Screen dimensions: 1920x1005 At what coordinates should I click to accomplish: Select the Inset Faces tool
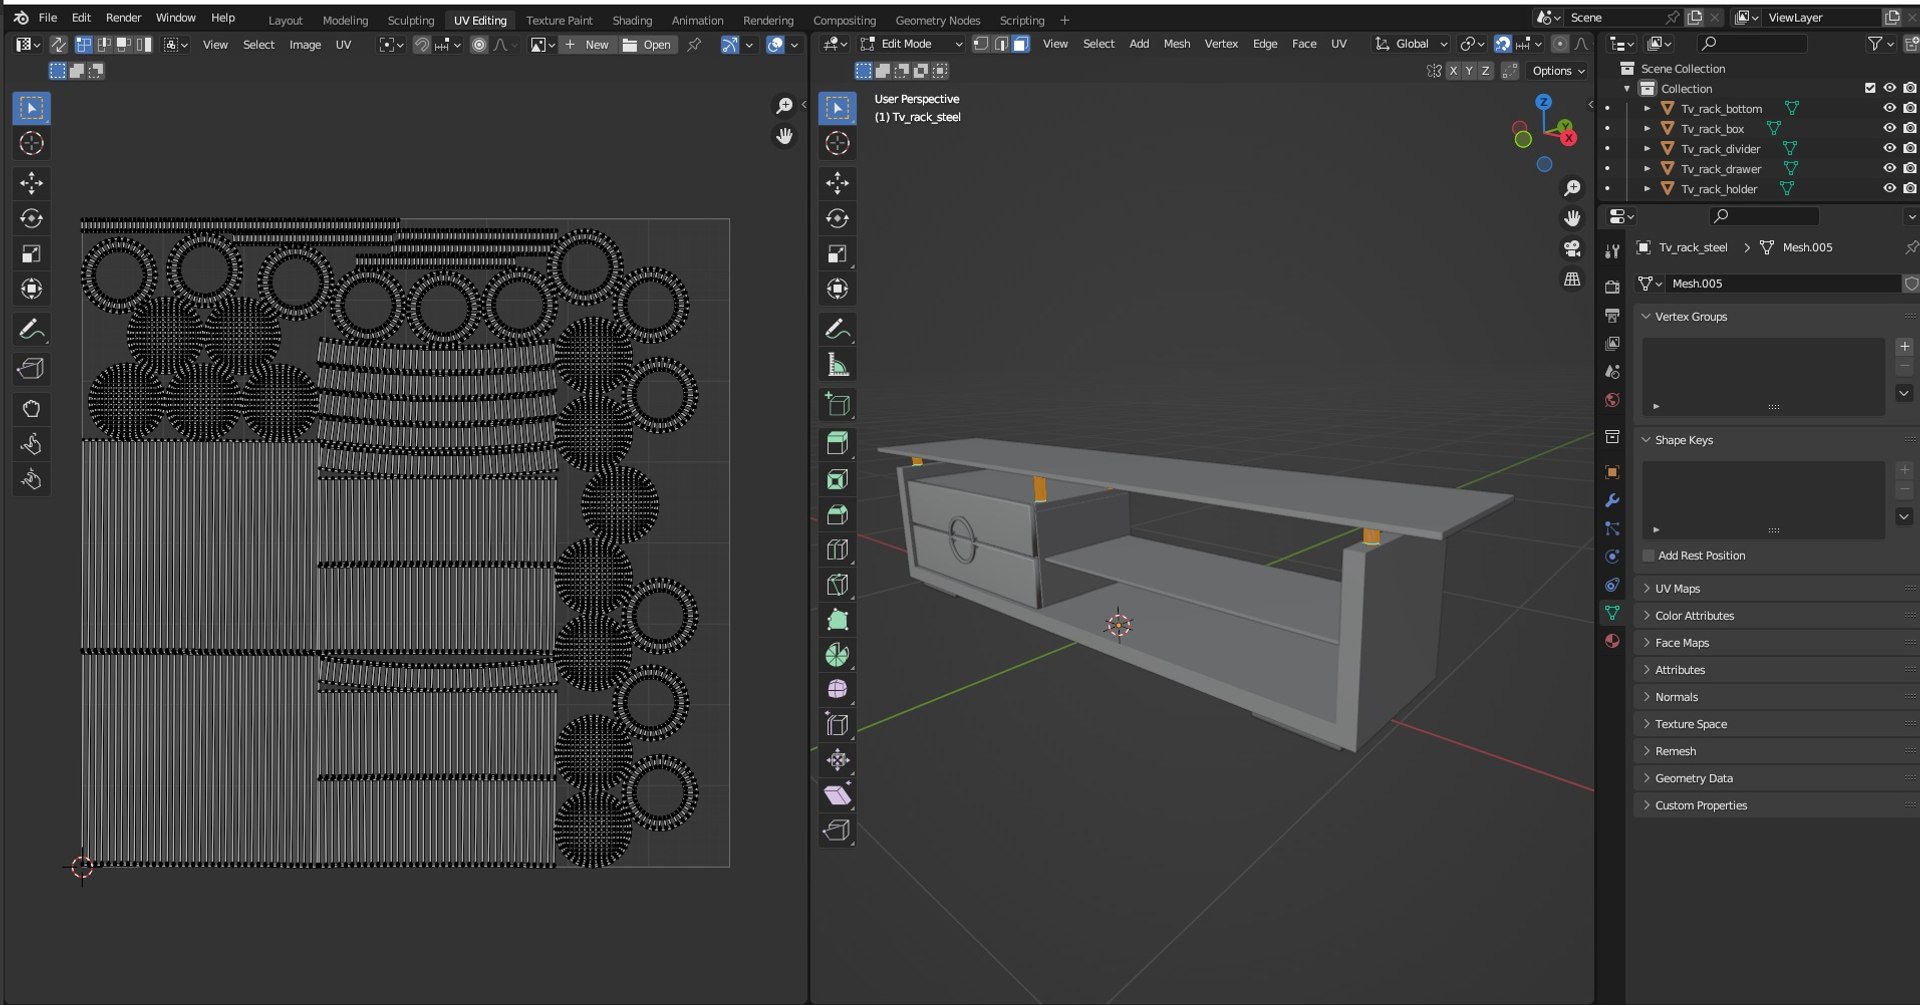point(837,479)
